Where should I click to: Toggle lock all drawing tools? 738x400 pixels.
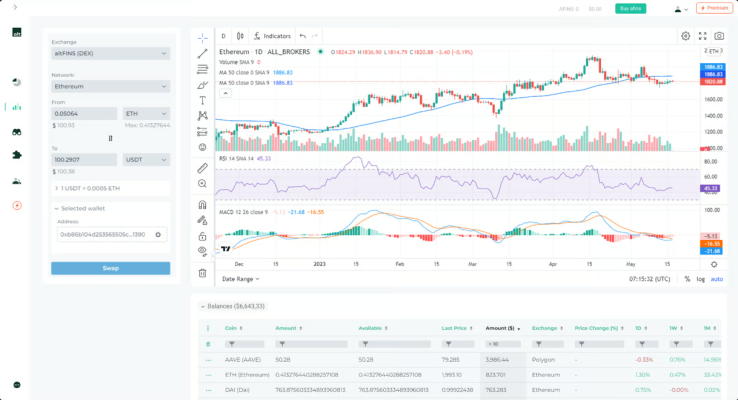(202, 236)
